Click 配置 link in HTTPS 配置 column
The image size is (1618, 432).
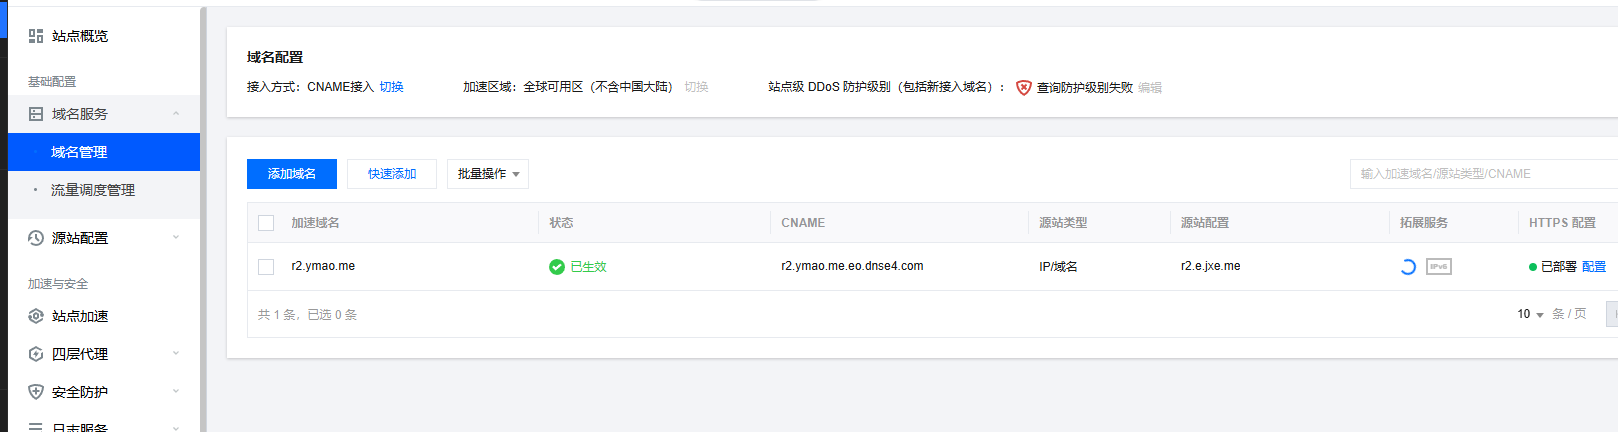point(1594,267)
